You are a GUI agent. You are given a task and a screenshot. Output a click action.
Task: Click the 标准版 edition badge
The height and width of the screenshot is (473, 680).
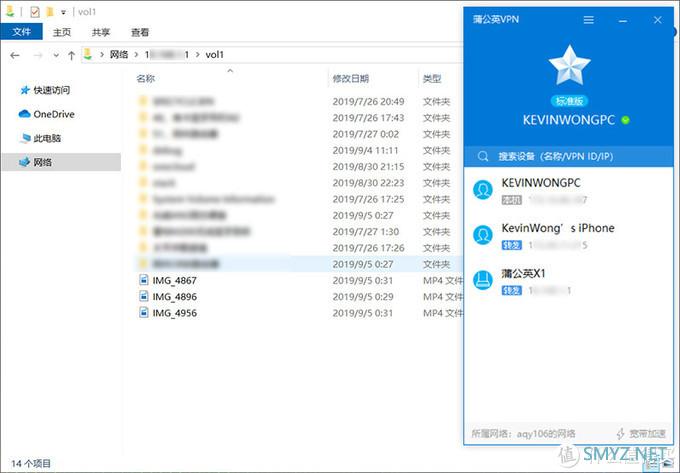(x=569, y=101)
